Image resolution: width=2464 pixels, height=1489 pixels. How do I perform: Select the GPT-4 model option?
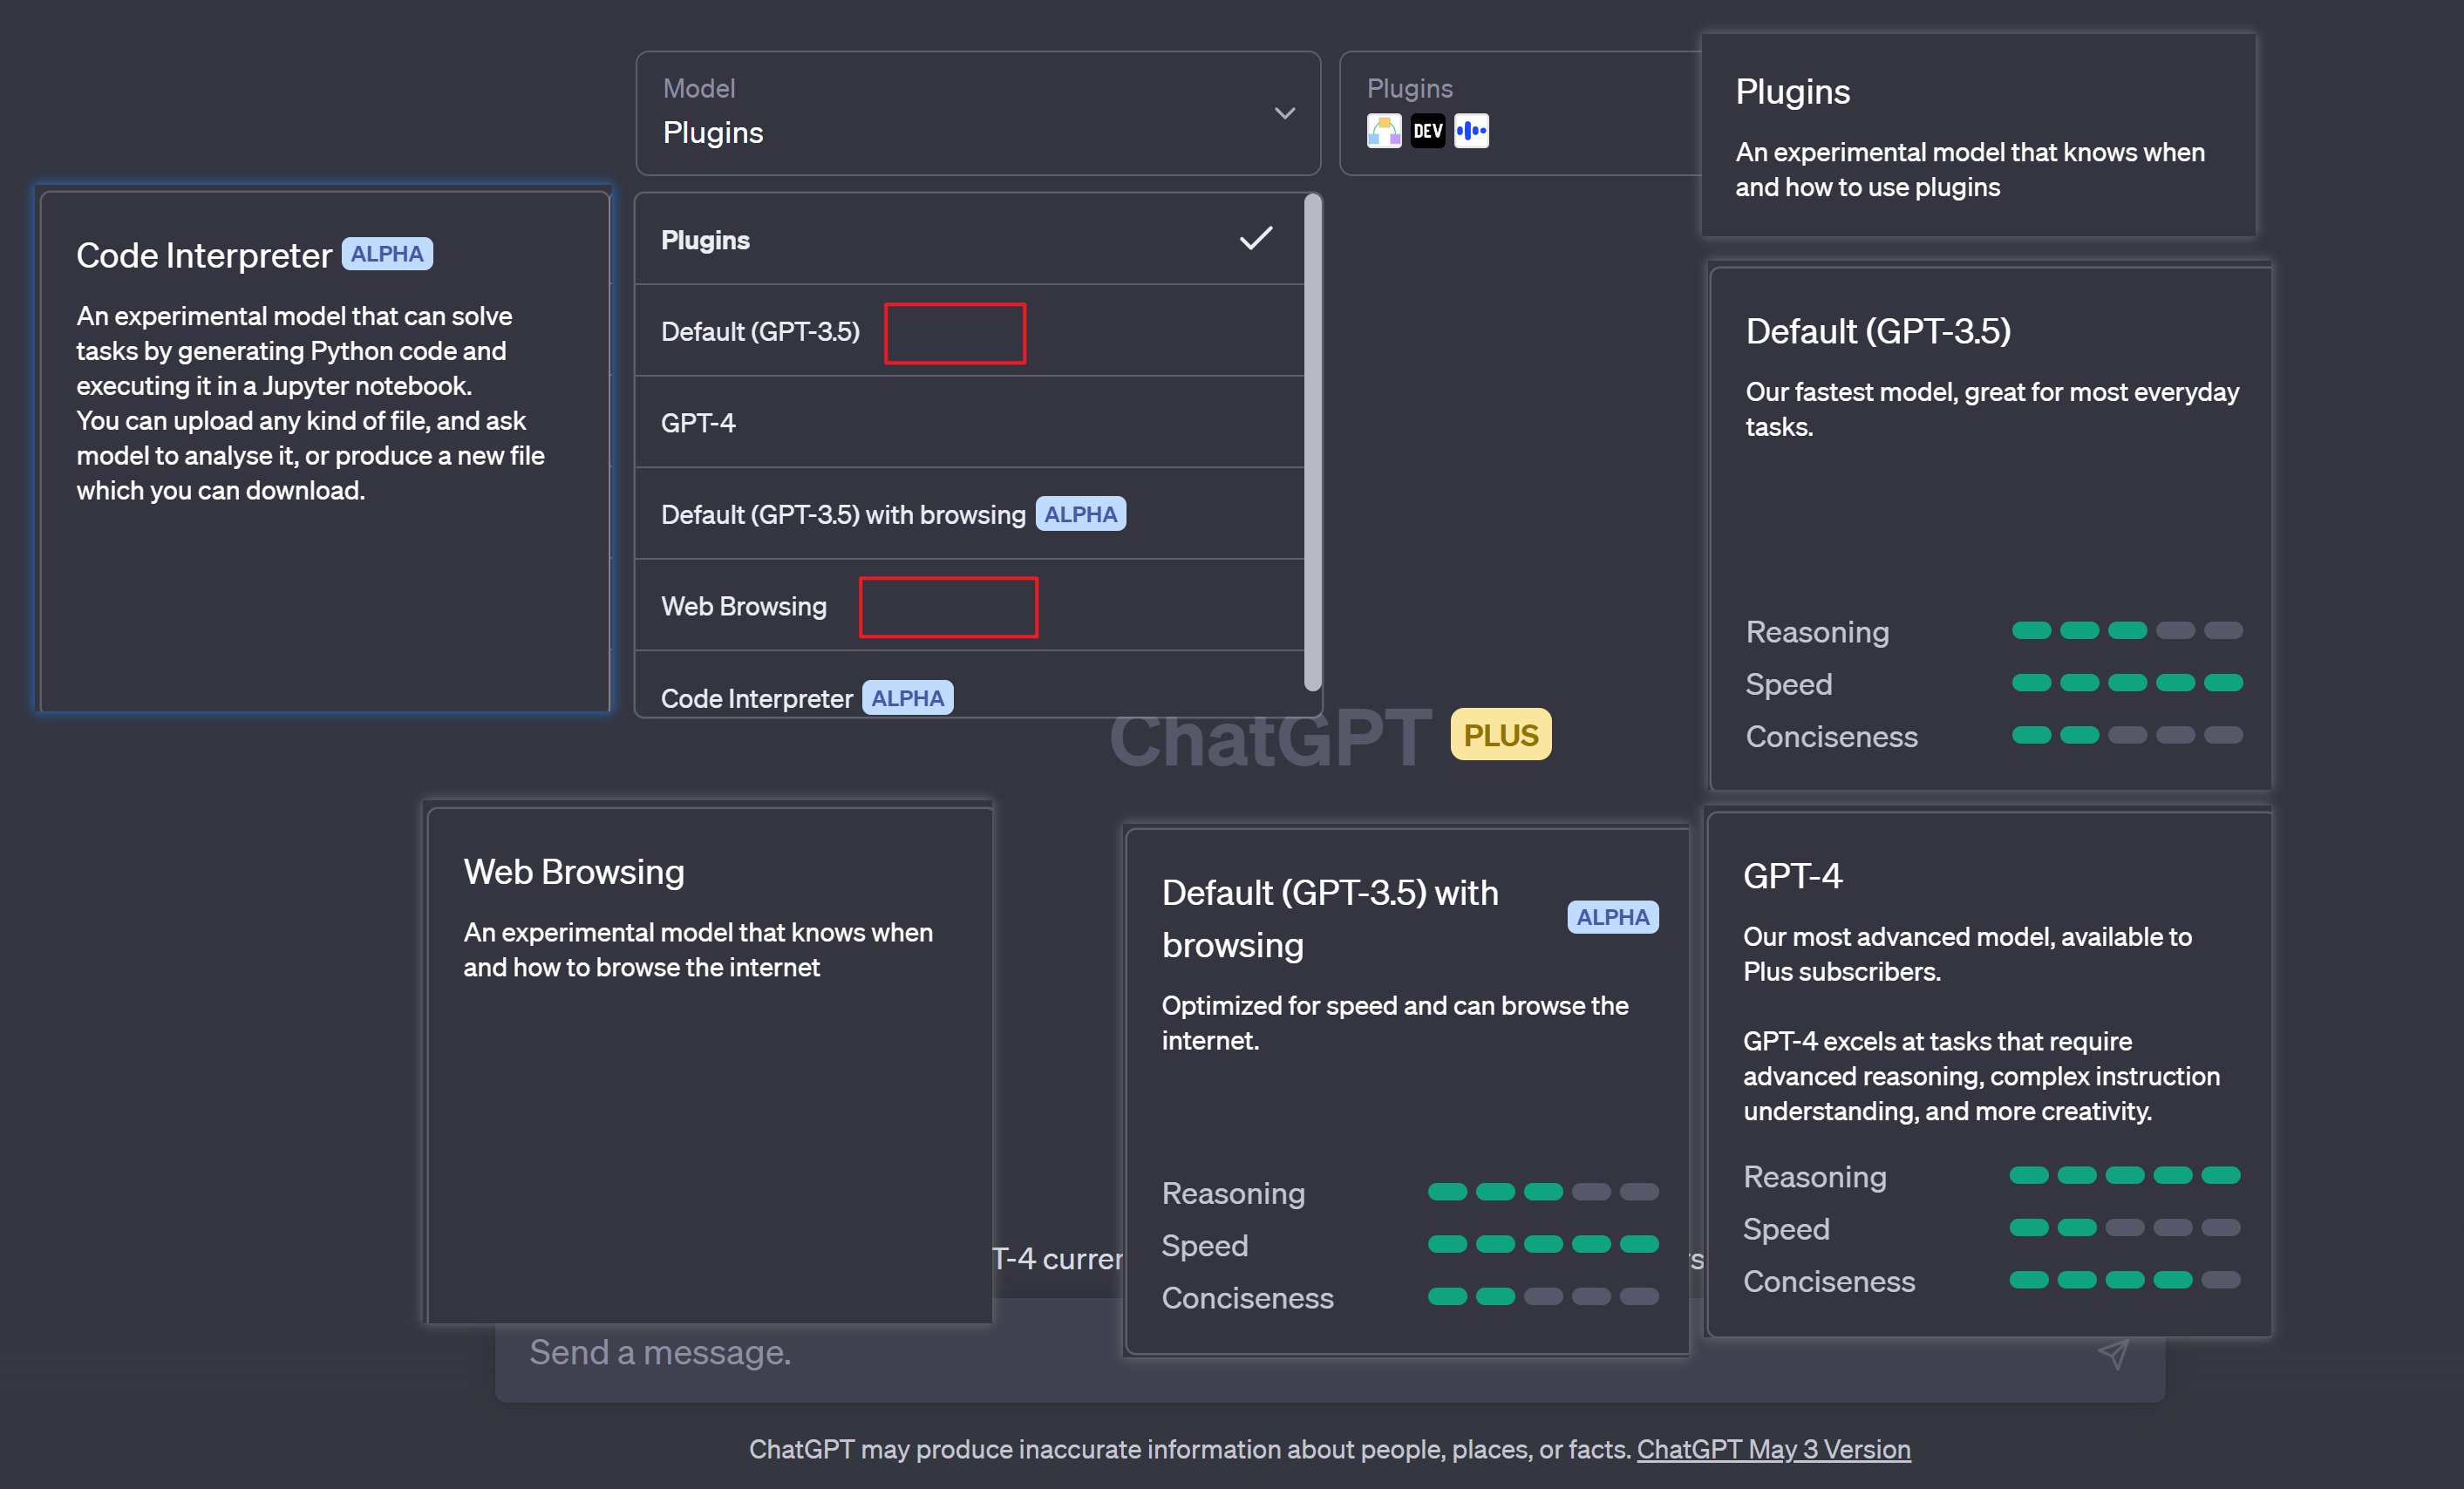pos(697,422)
